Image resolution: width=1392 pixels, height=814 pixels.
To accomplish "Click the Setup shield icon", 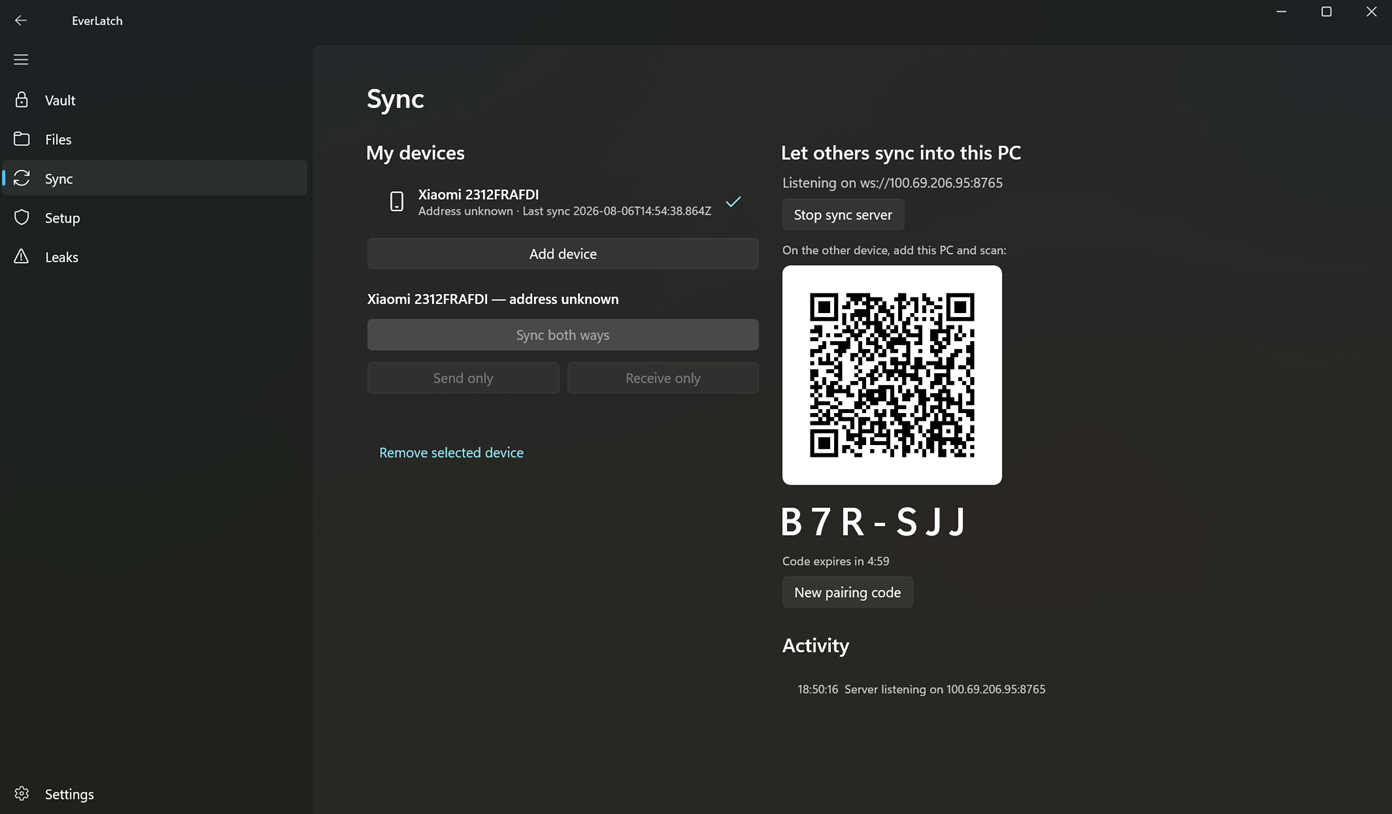I will 21,217.
